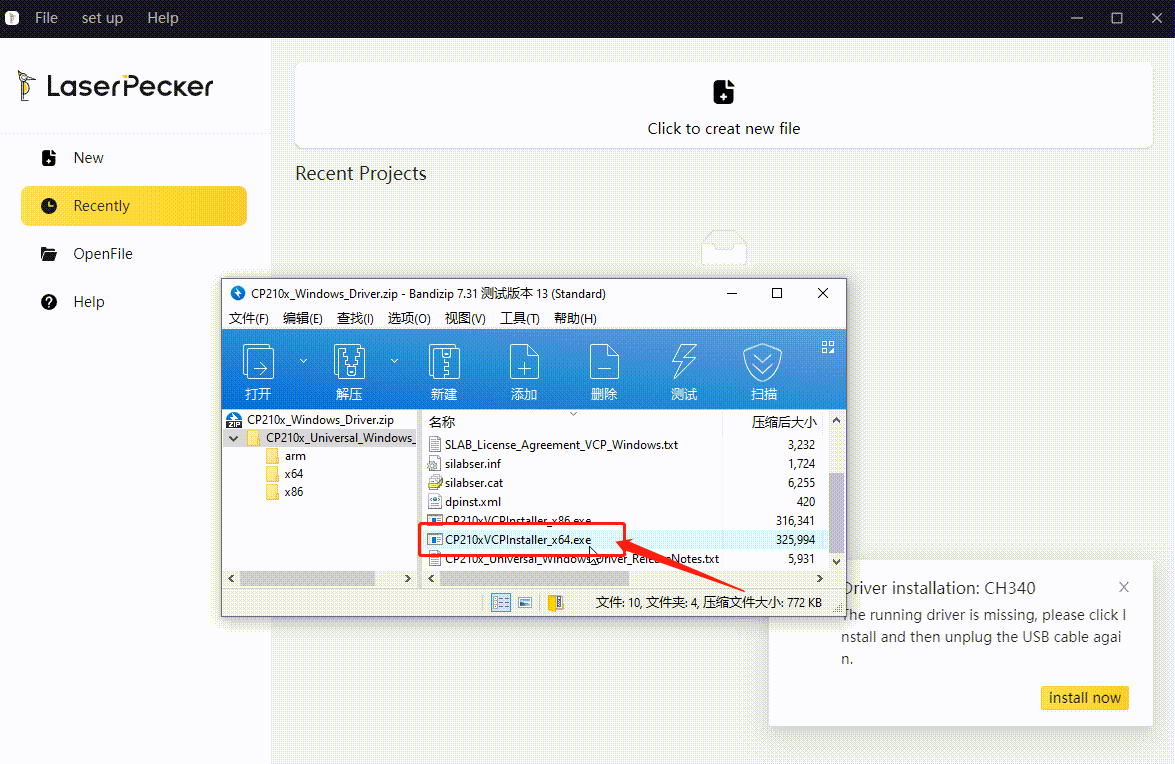Click the 新建 (New archive) toolbar icon
This screenshot has width=1175, height=764.
point(444,363)
